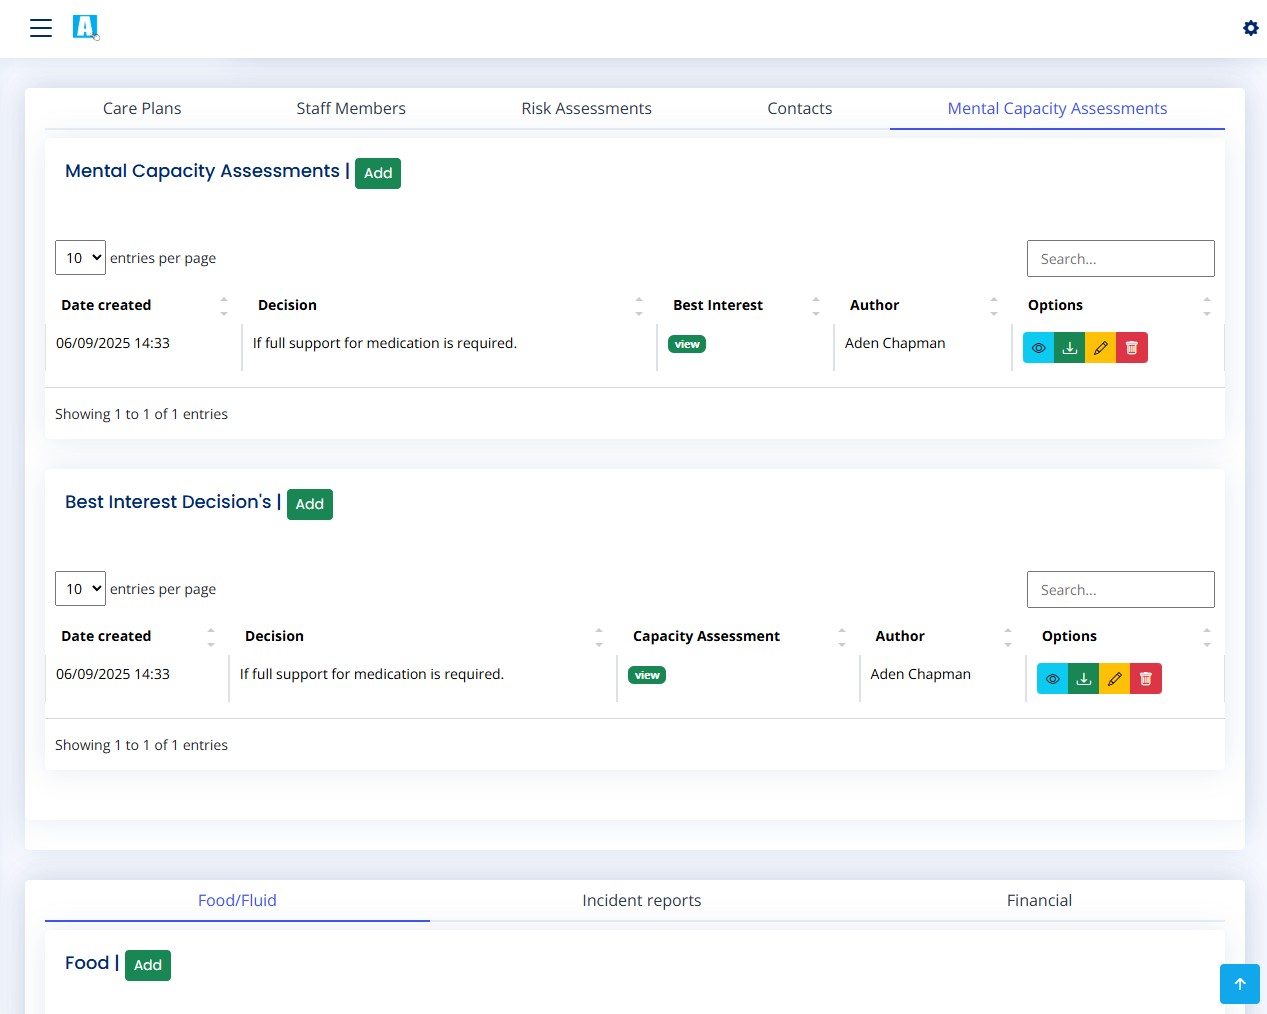Delete the best interest decision entry

(x=1145, y=679)
